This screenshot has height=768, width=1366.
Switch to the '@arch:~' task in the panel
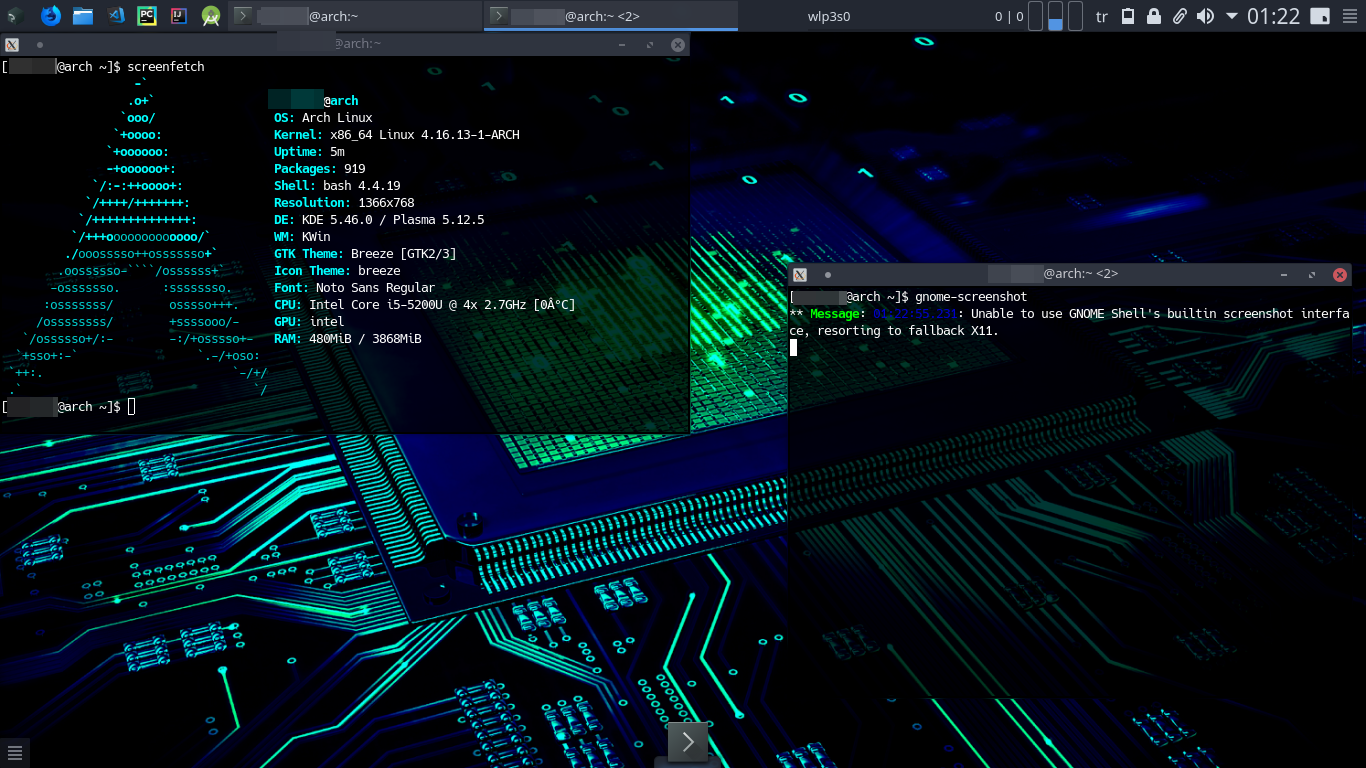[355, 16]
